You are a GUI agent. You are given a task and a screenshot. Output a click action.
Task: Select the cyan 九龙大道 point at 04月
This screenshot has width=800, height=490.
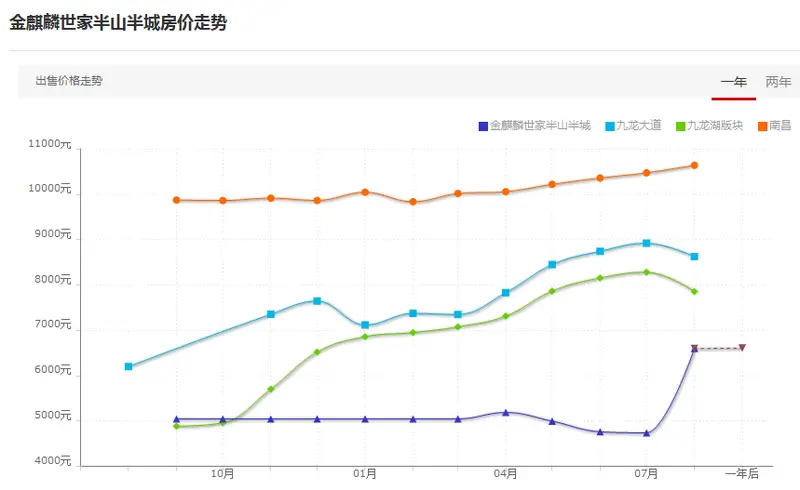pos(506,292)
